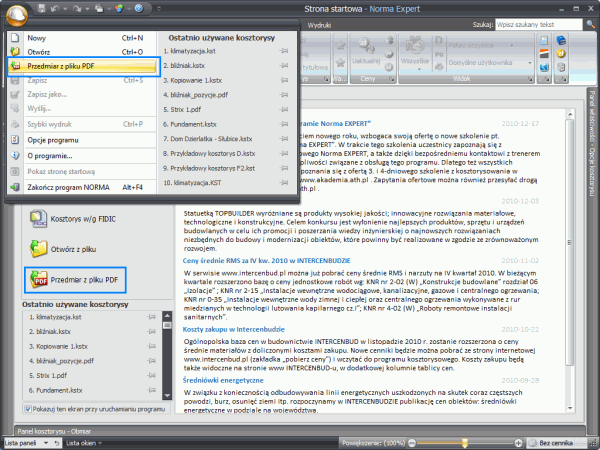Viewport: 600px width, 450px height.
Task: Open the 'Lista okien' dropdown
Action: 84,442
